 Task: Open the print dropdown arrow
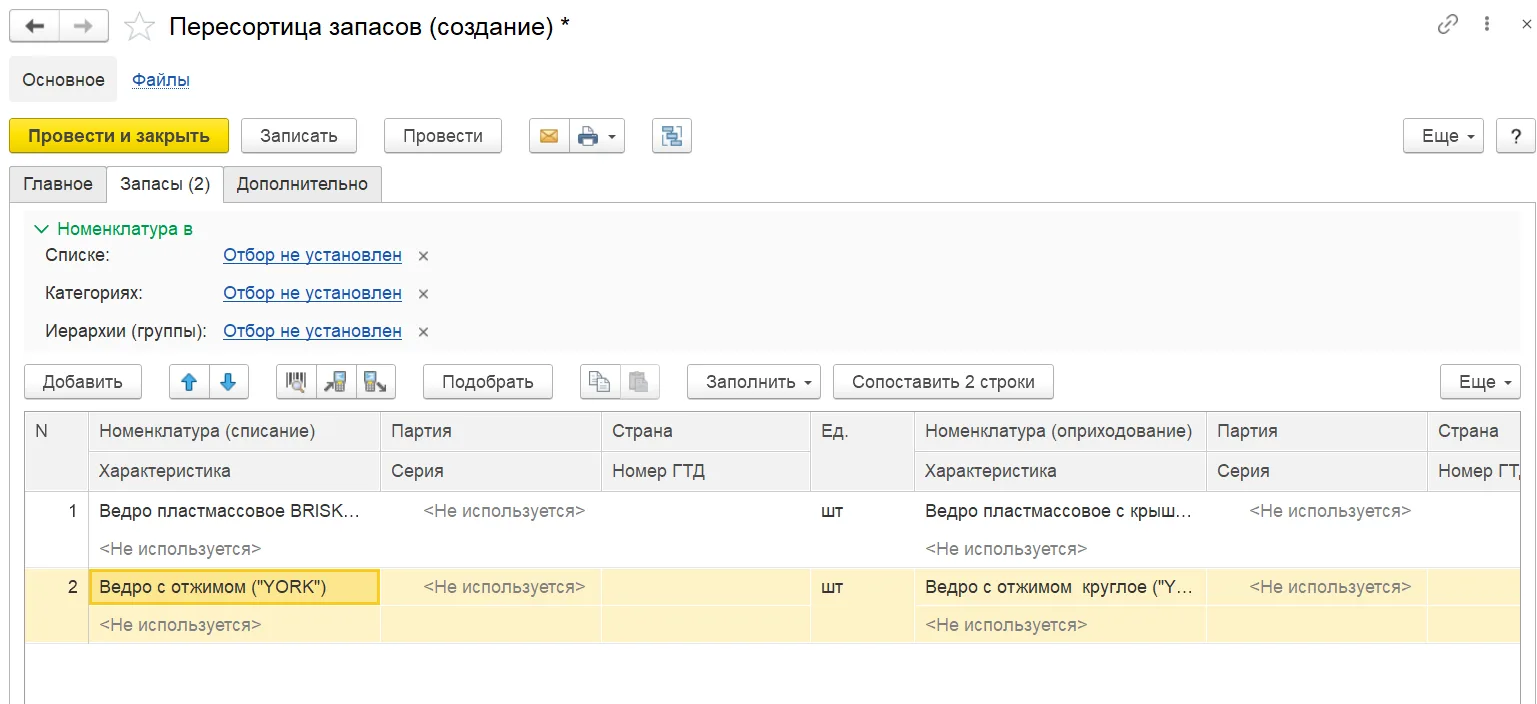pyautogui.click(x=612, y=136)
